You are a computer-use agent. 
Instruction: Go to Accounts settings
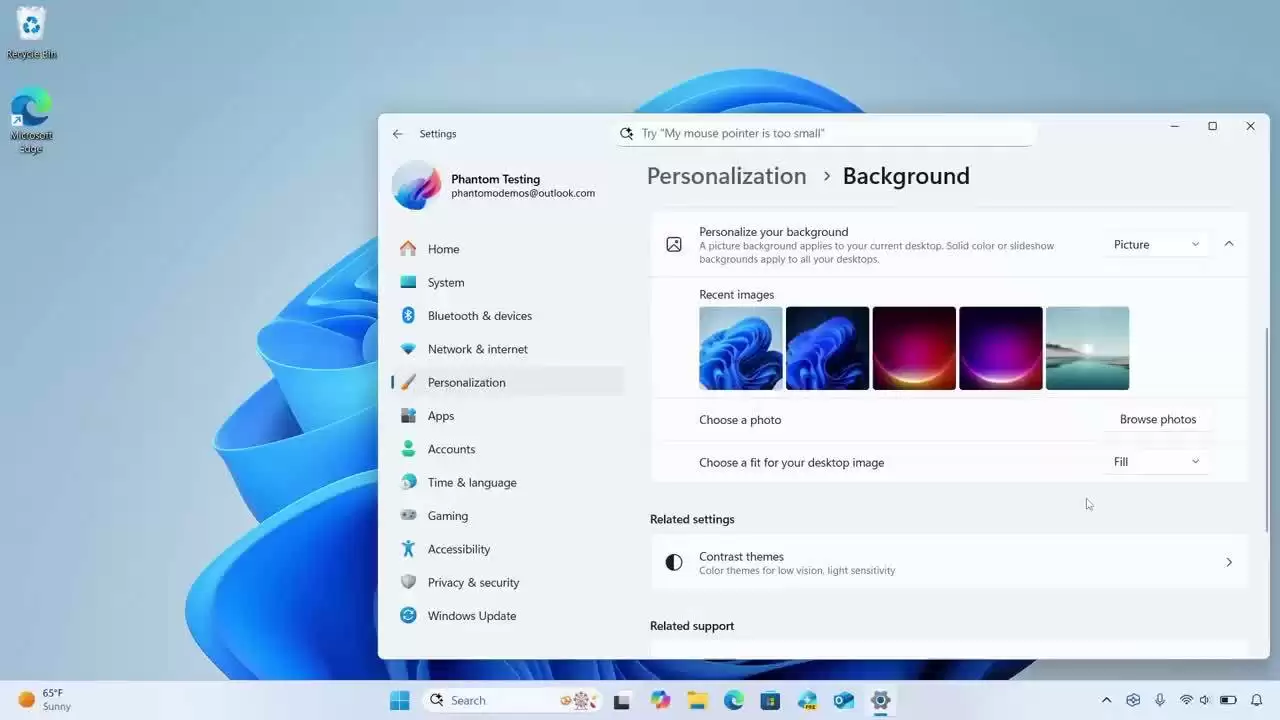coord(451,448)
